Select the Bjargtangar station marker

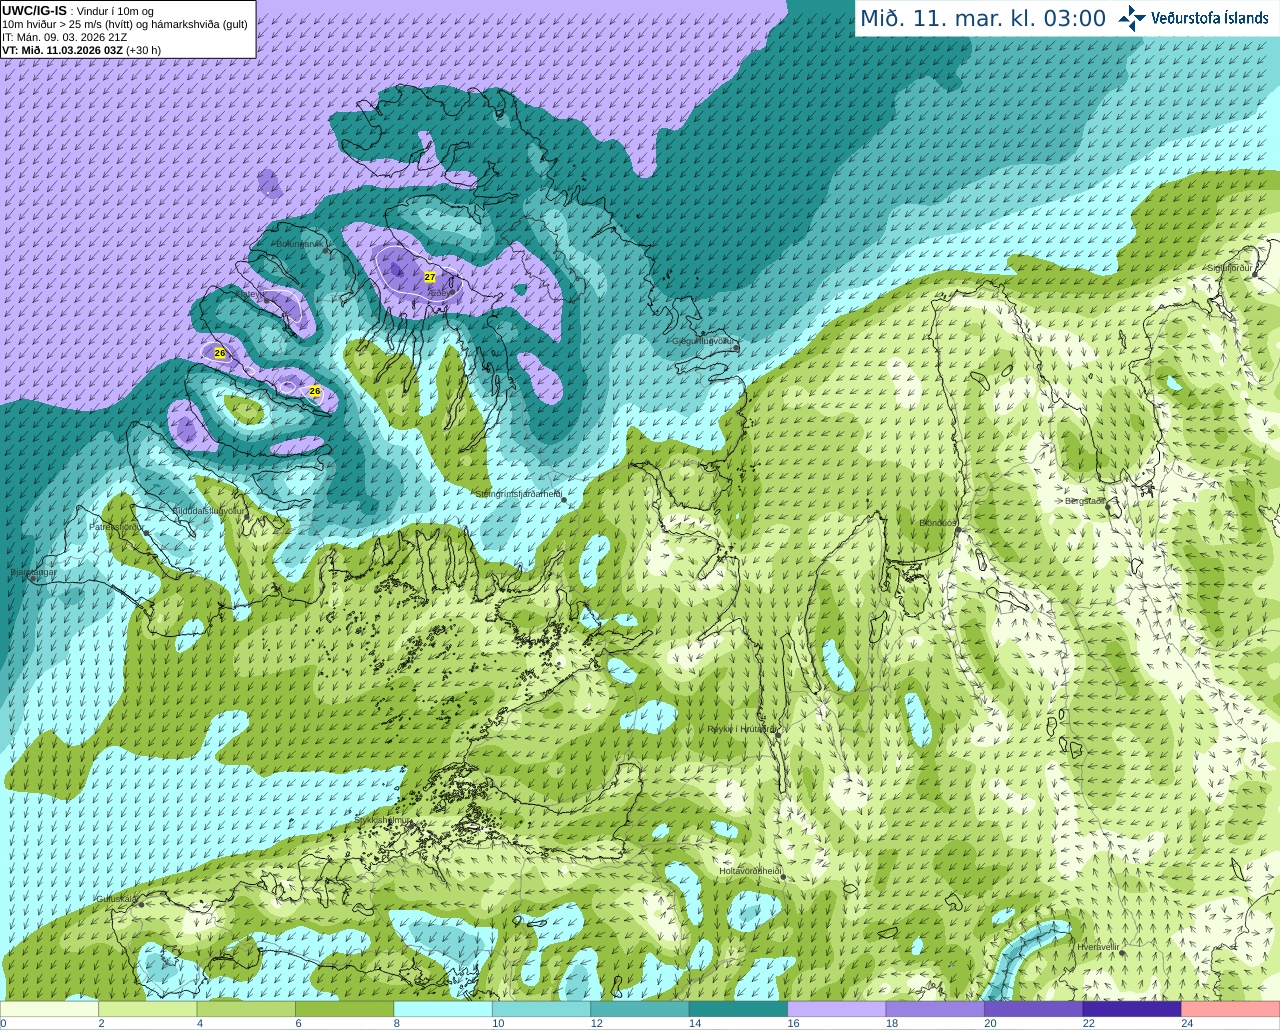point(33,579)
